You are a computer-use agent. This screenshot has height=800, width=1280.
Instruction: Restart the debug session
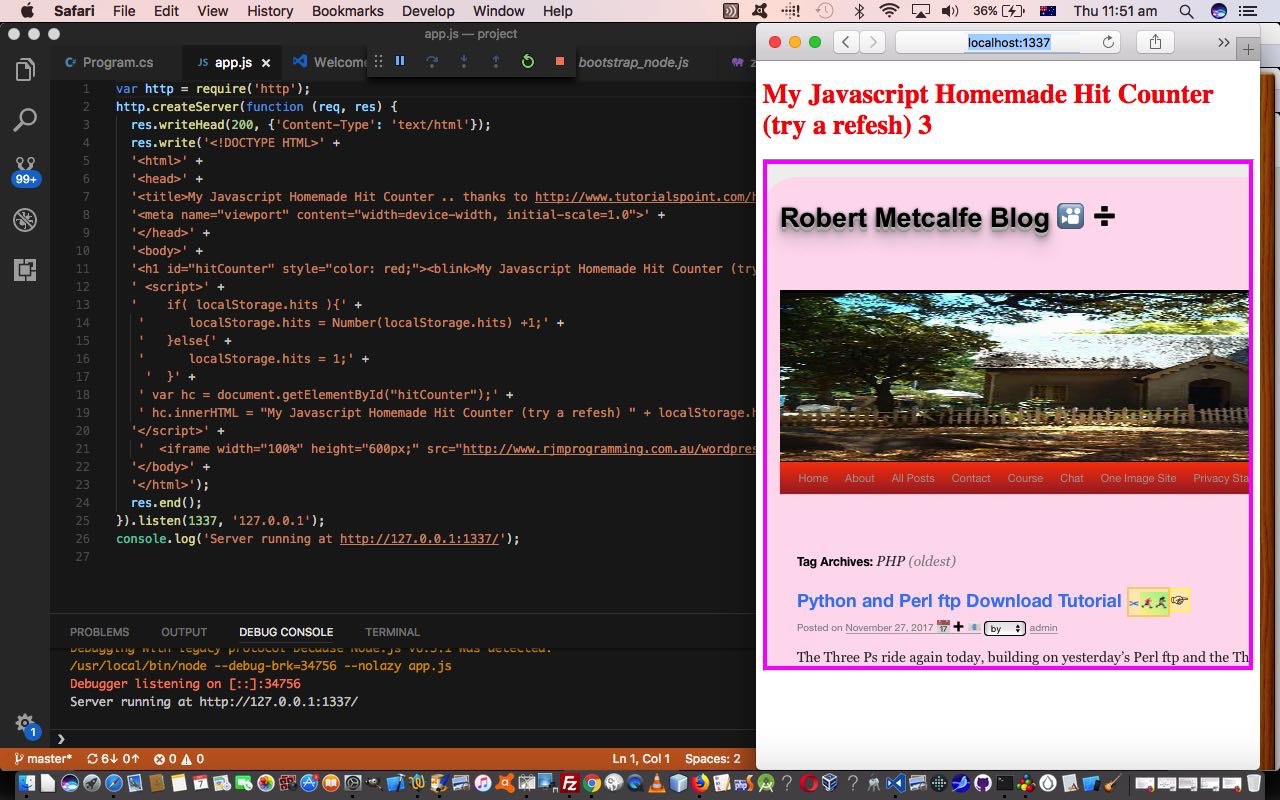(x=528, y=61)
